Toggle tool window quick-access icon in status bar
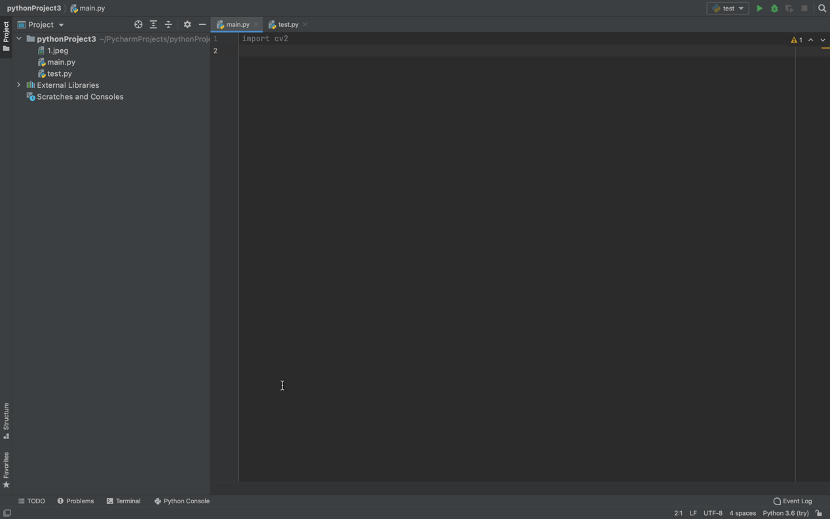 (7, 513)
